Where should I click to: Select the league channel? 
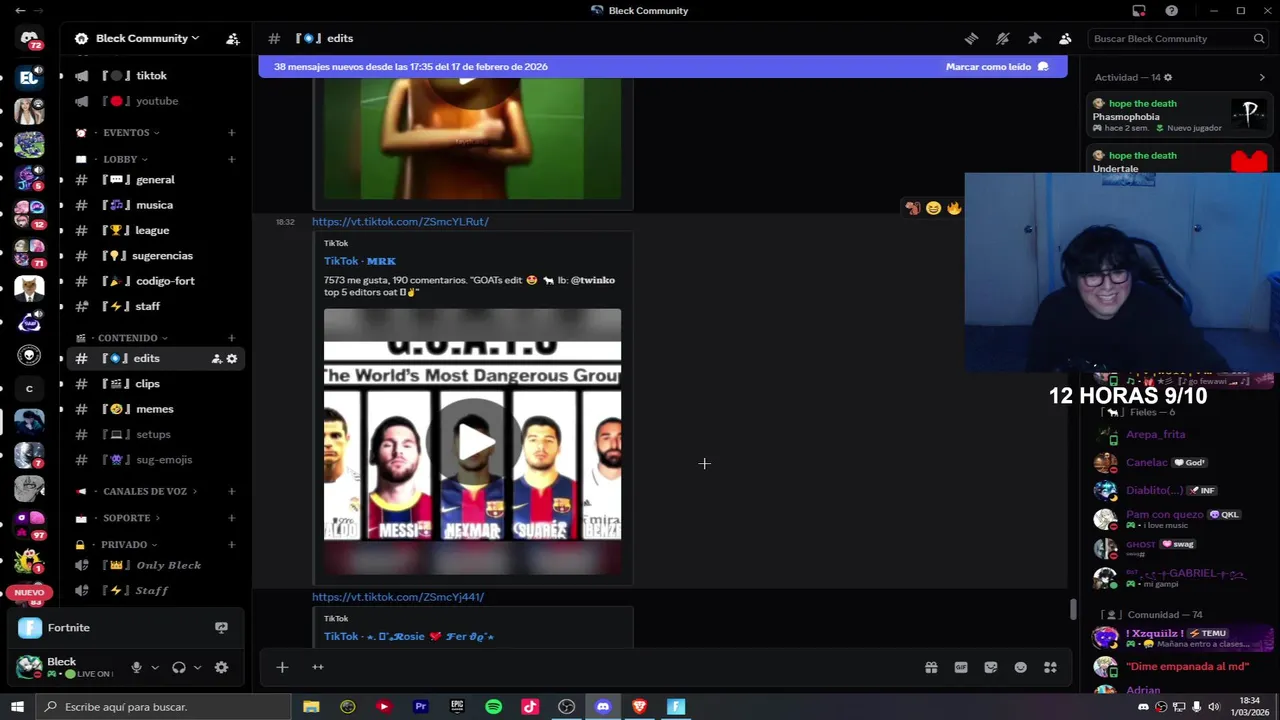pyautogui.click(x=156, y=230)
